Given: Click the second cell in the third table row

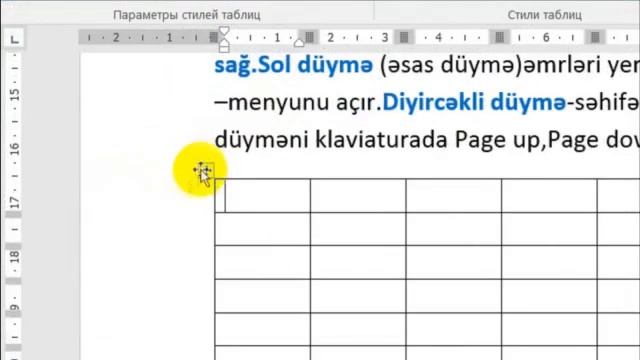Looking at the screenshot, I should tap(358, 262).
